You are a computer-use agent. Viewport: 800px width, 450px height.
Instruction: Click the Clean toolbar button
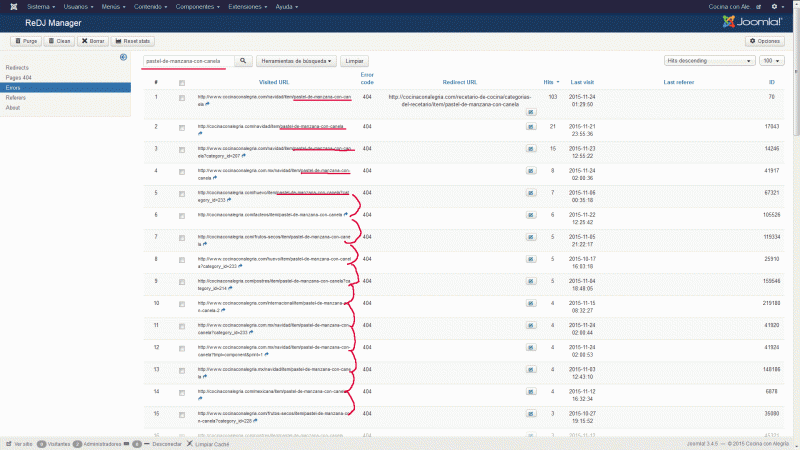click(59, 41)
